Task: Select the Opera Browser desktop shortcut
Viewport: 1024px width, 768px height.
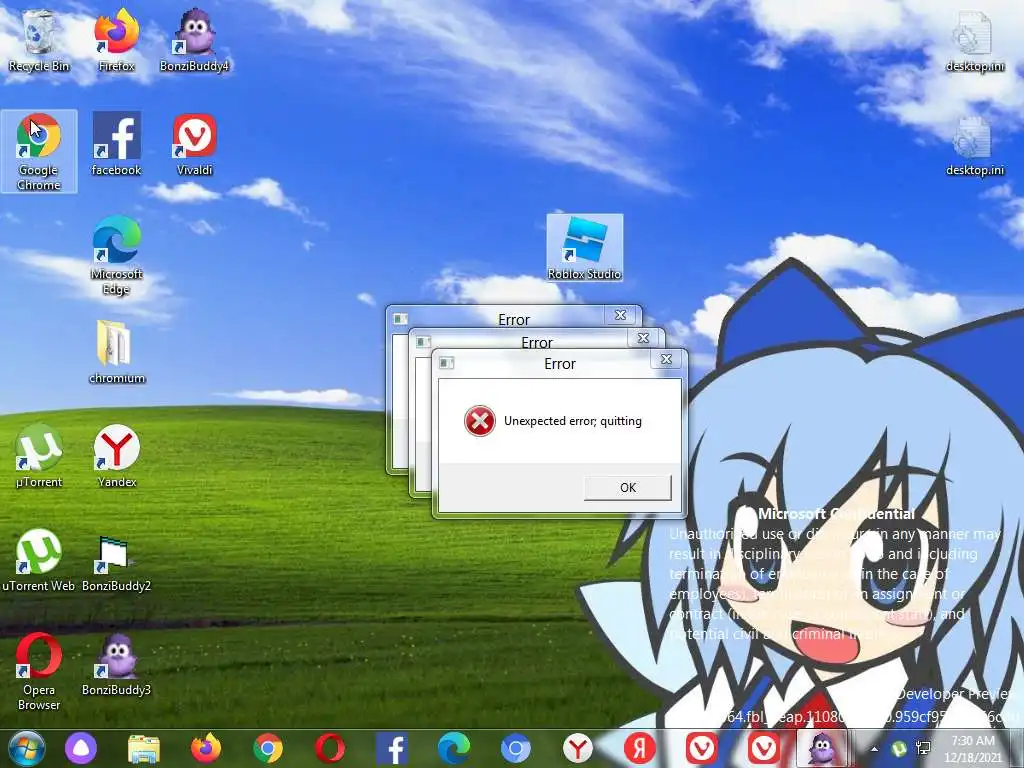Action: [39, 671]
